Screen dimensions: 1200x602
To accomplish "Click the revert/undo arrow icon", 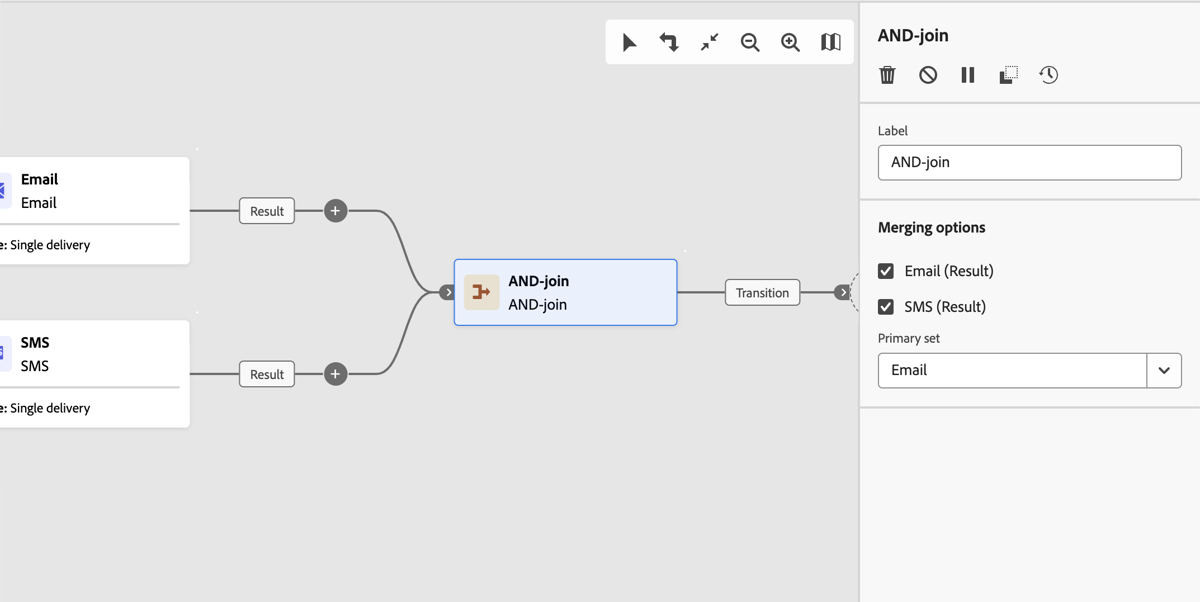I will click(669, 42).
